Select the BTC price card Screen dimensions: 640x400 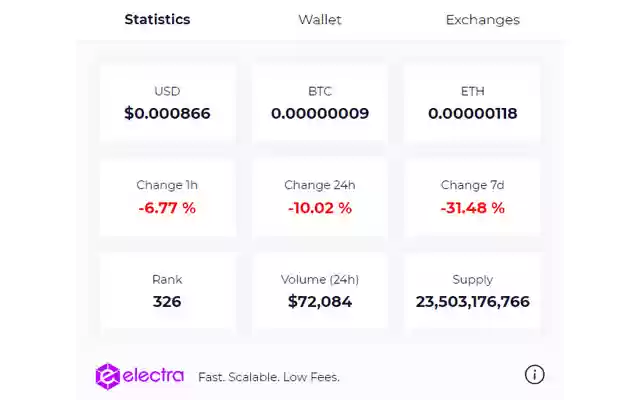click(x=320, y=103)
